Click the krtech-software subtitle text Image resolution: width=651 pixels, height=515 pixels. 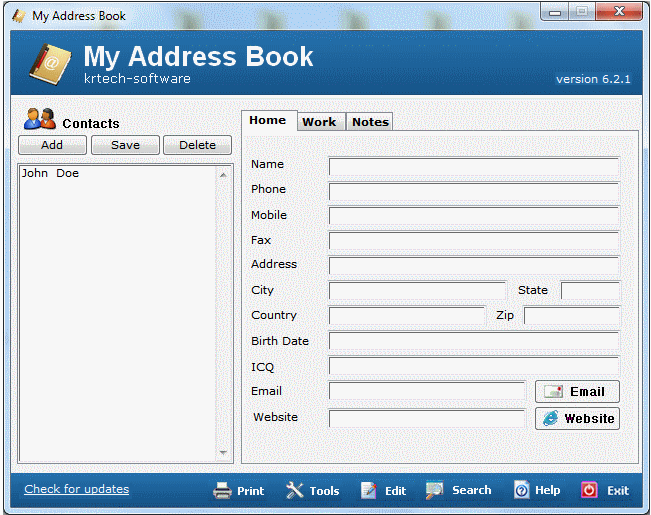pyautogui.click(x=137, y=78)
